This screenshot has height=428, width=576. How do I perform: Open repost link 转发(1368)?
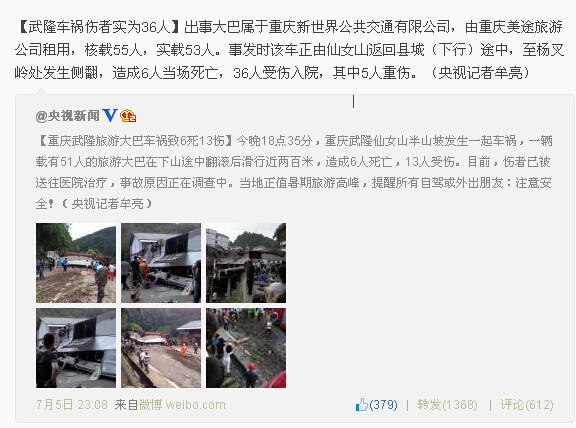[447, 405]
